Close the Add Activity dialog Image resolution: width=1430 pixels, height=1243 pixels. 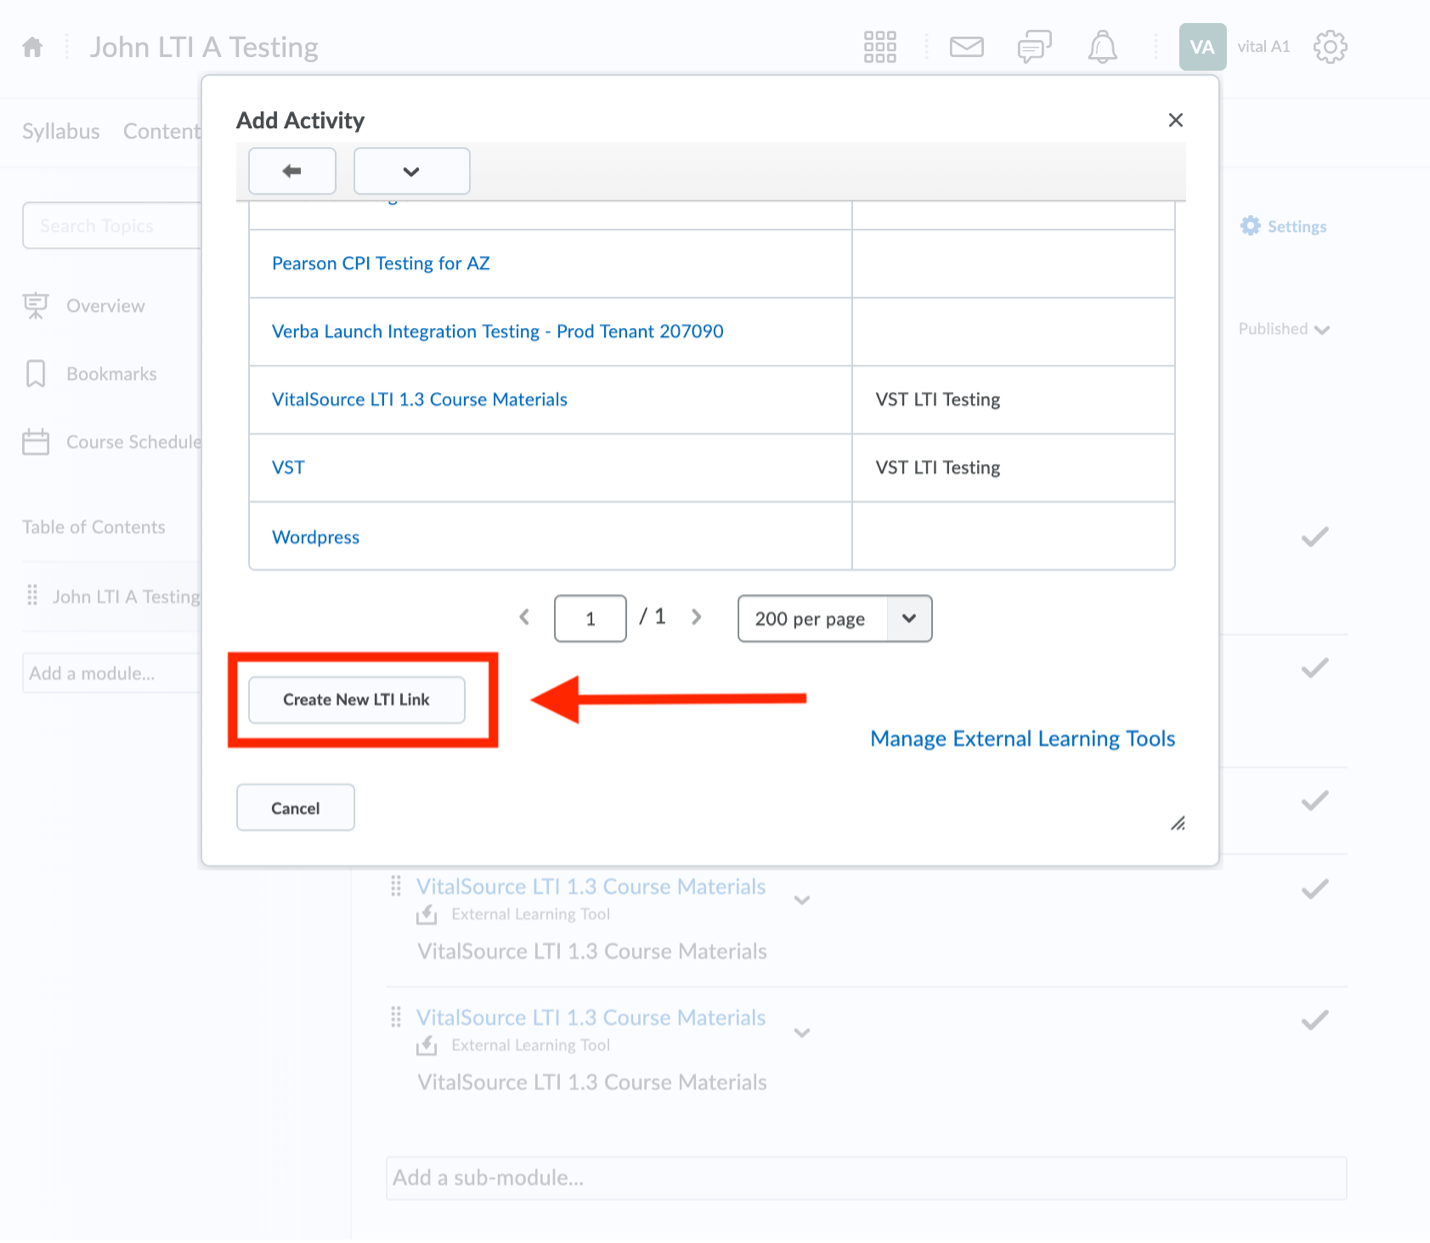[1176, 120]
